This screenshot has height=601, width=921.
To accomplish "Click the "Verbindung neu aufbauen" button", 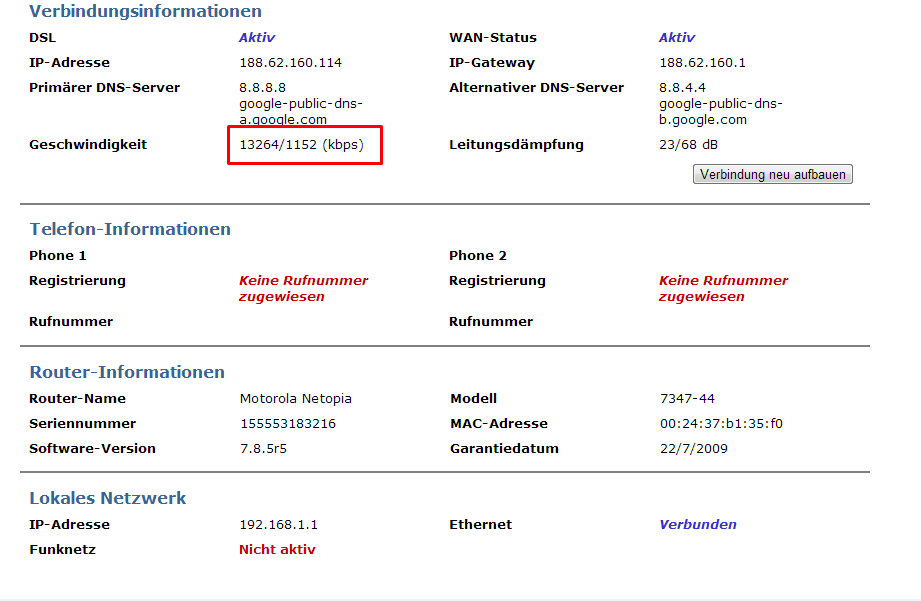I will click(772, 175).
